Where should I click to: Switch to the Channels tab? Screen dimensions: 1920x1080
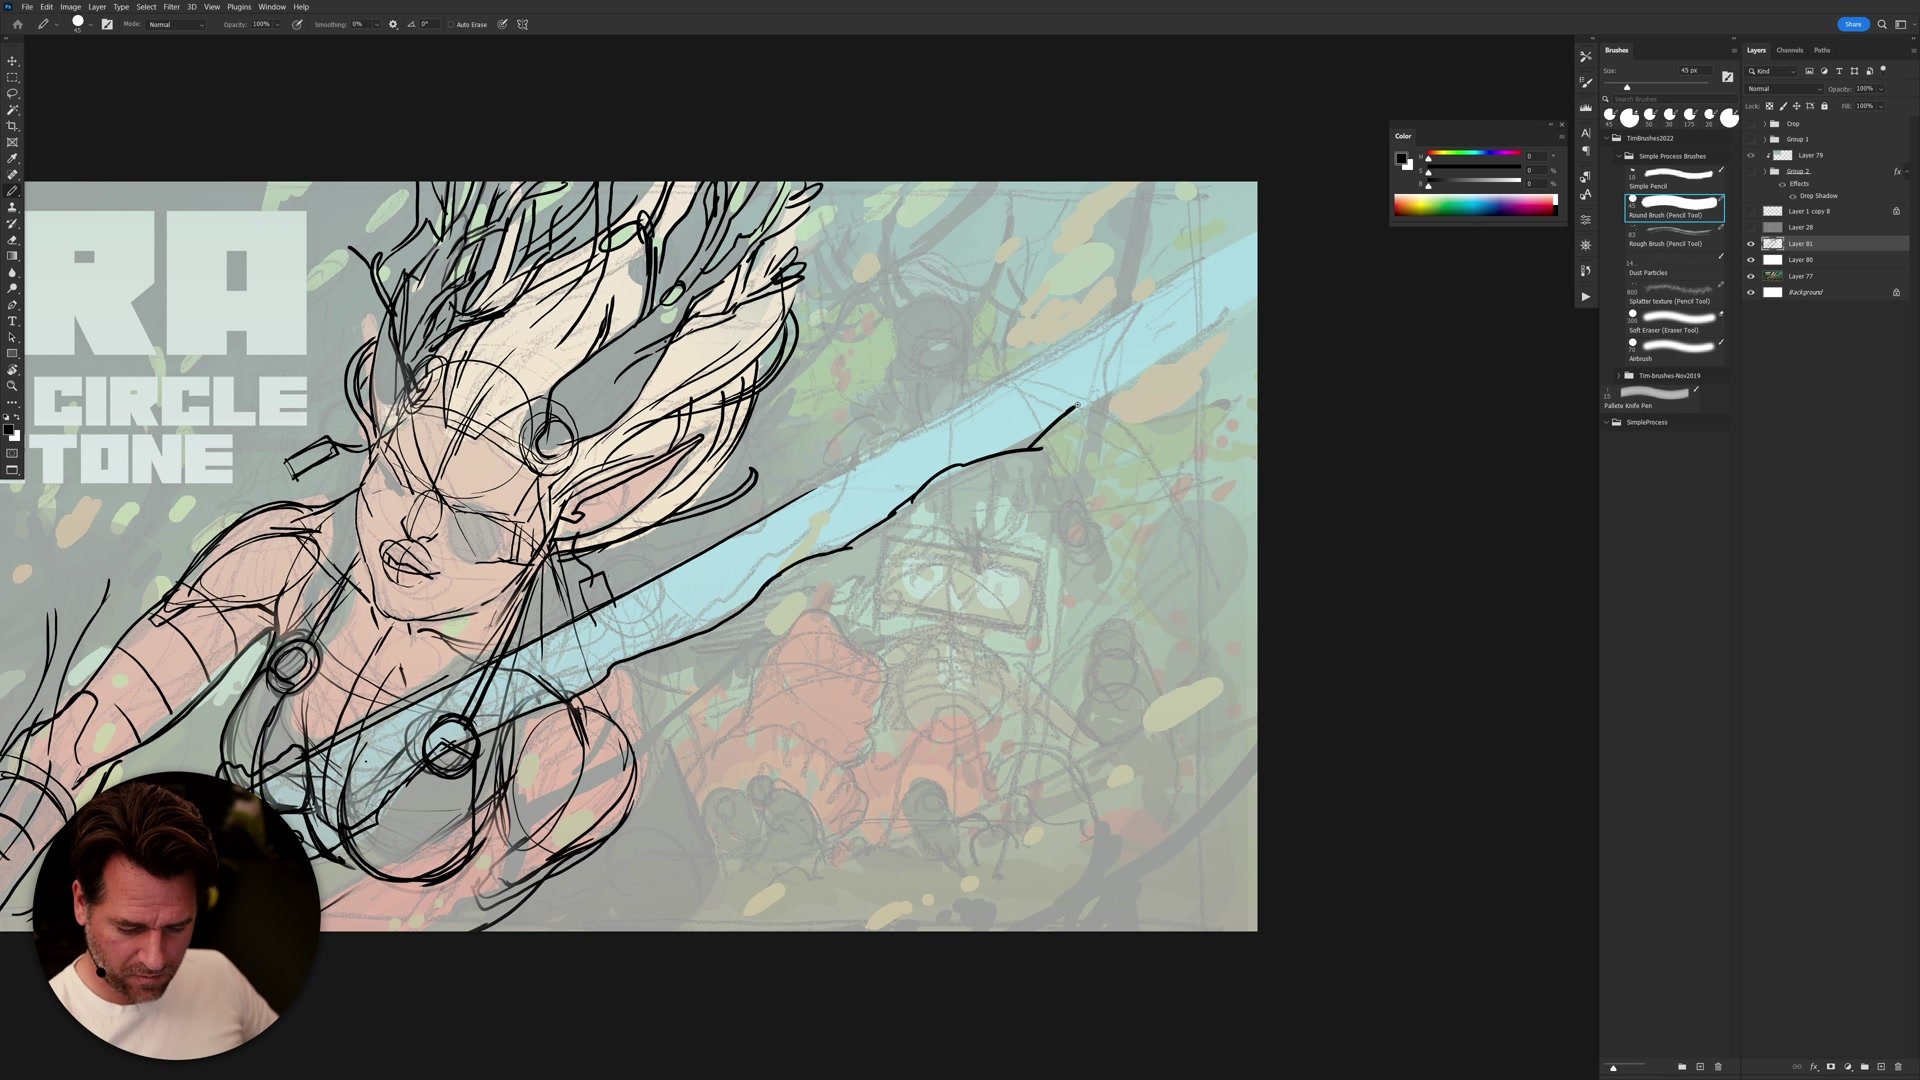(x=1789, y=50)
